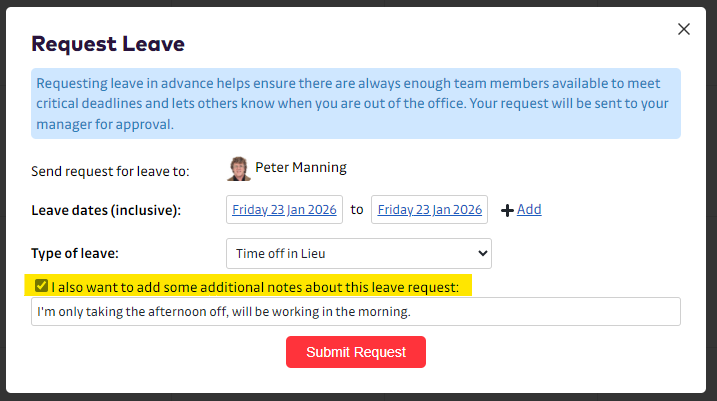Close the Request Leave dialog
The image size is (717, 401).
(x=684, y=29)
